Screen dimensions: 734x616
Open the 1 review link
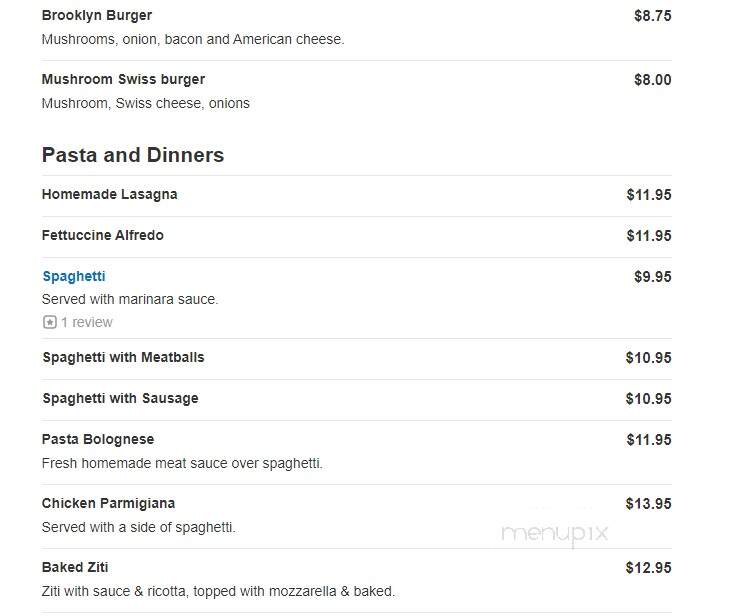87,322
